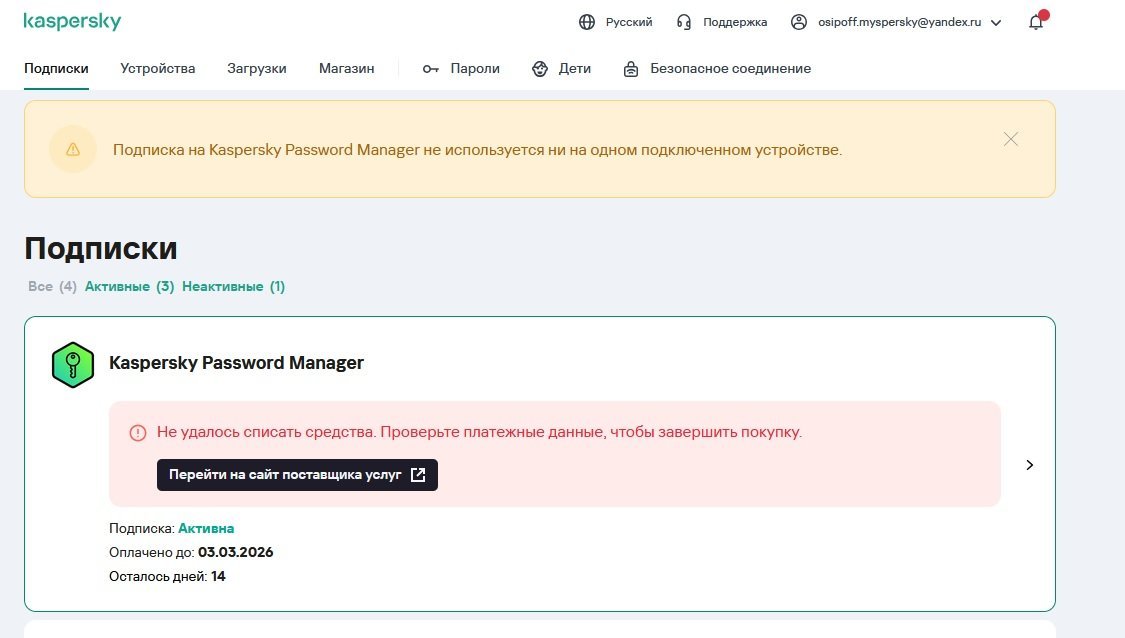1125x638 pixels.
Task: Go to the Загрузки tab
Action: tap(257, 69)
